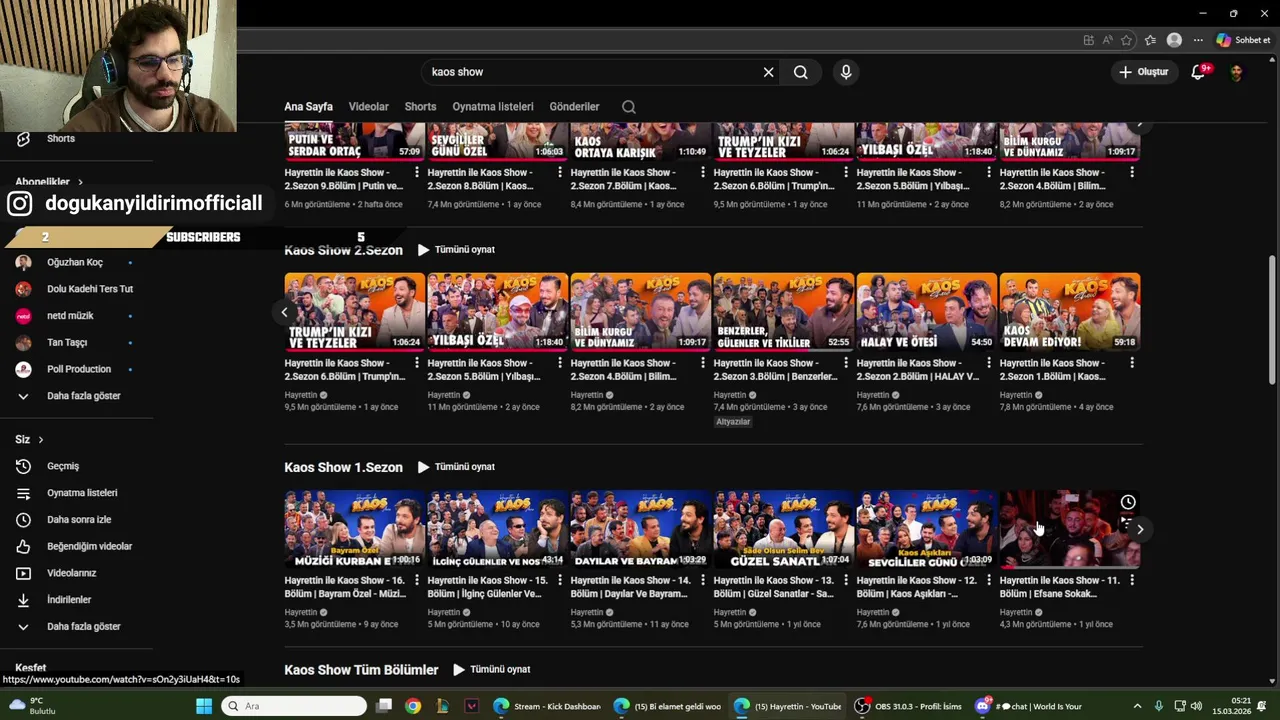Expand Abonelikler section chevron
1280x720 pixels.
click(80, 182)
